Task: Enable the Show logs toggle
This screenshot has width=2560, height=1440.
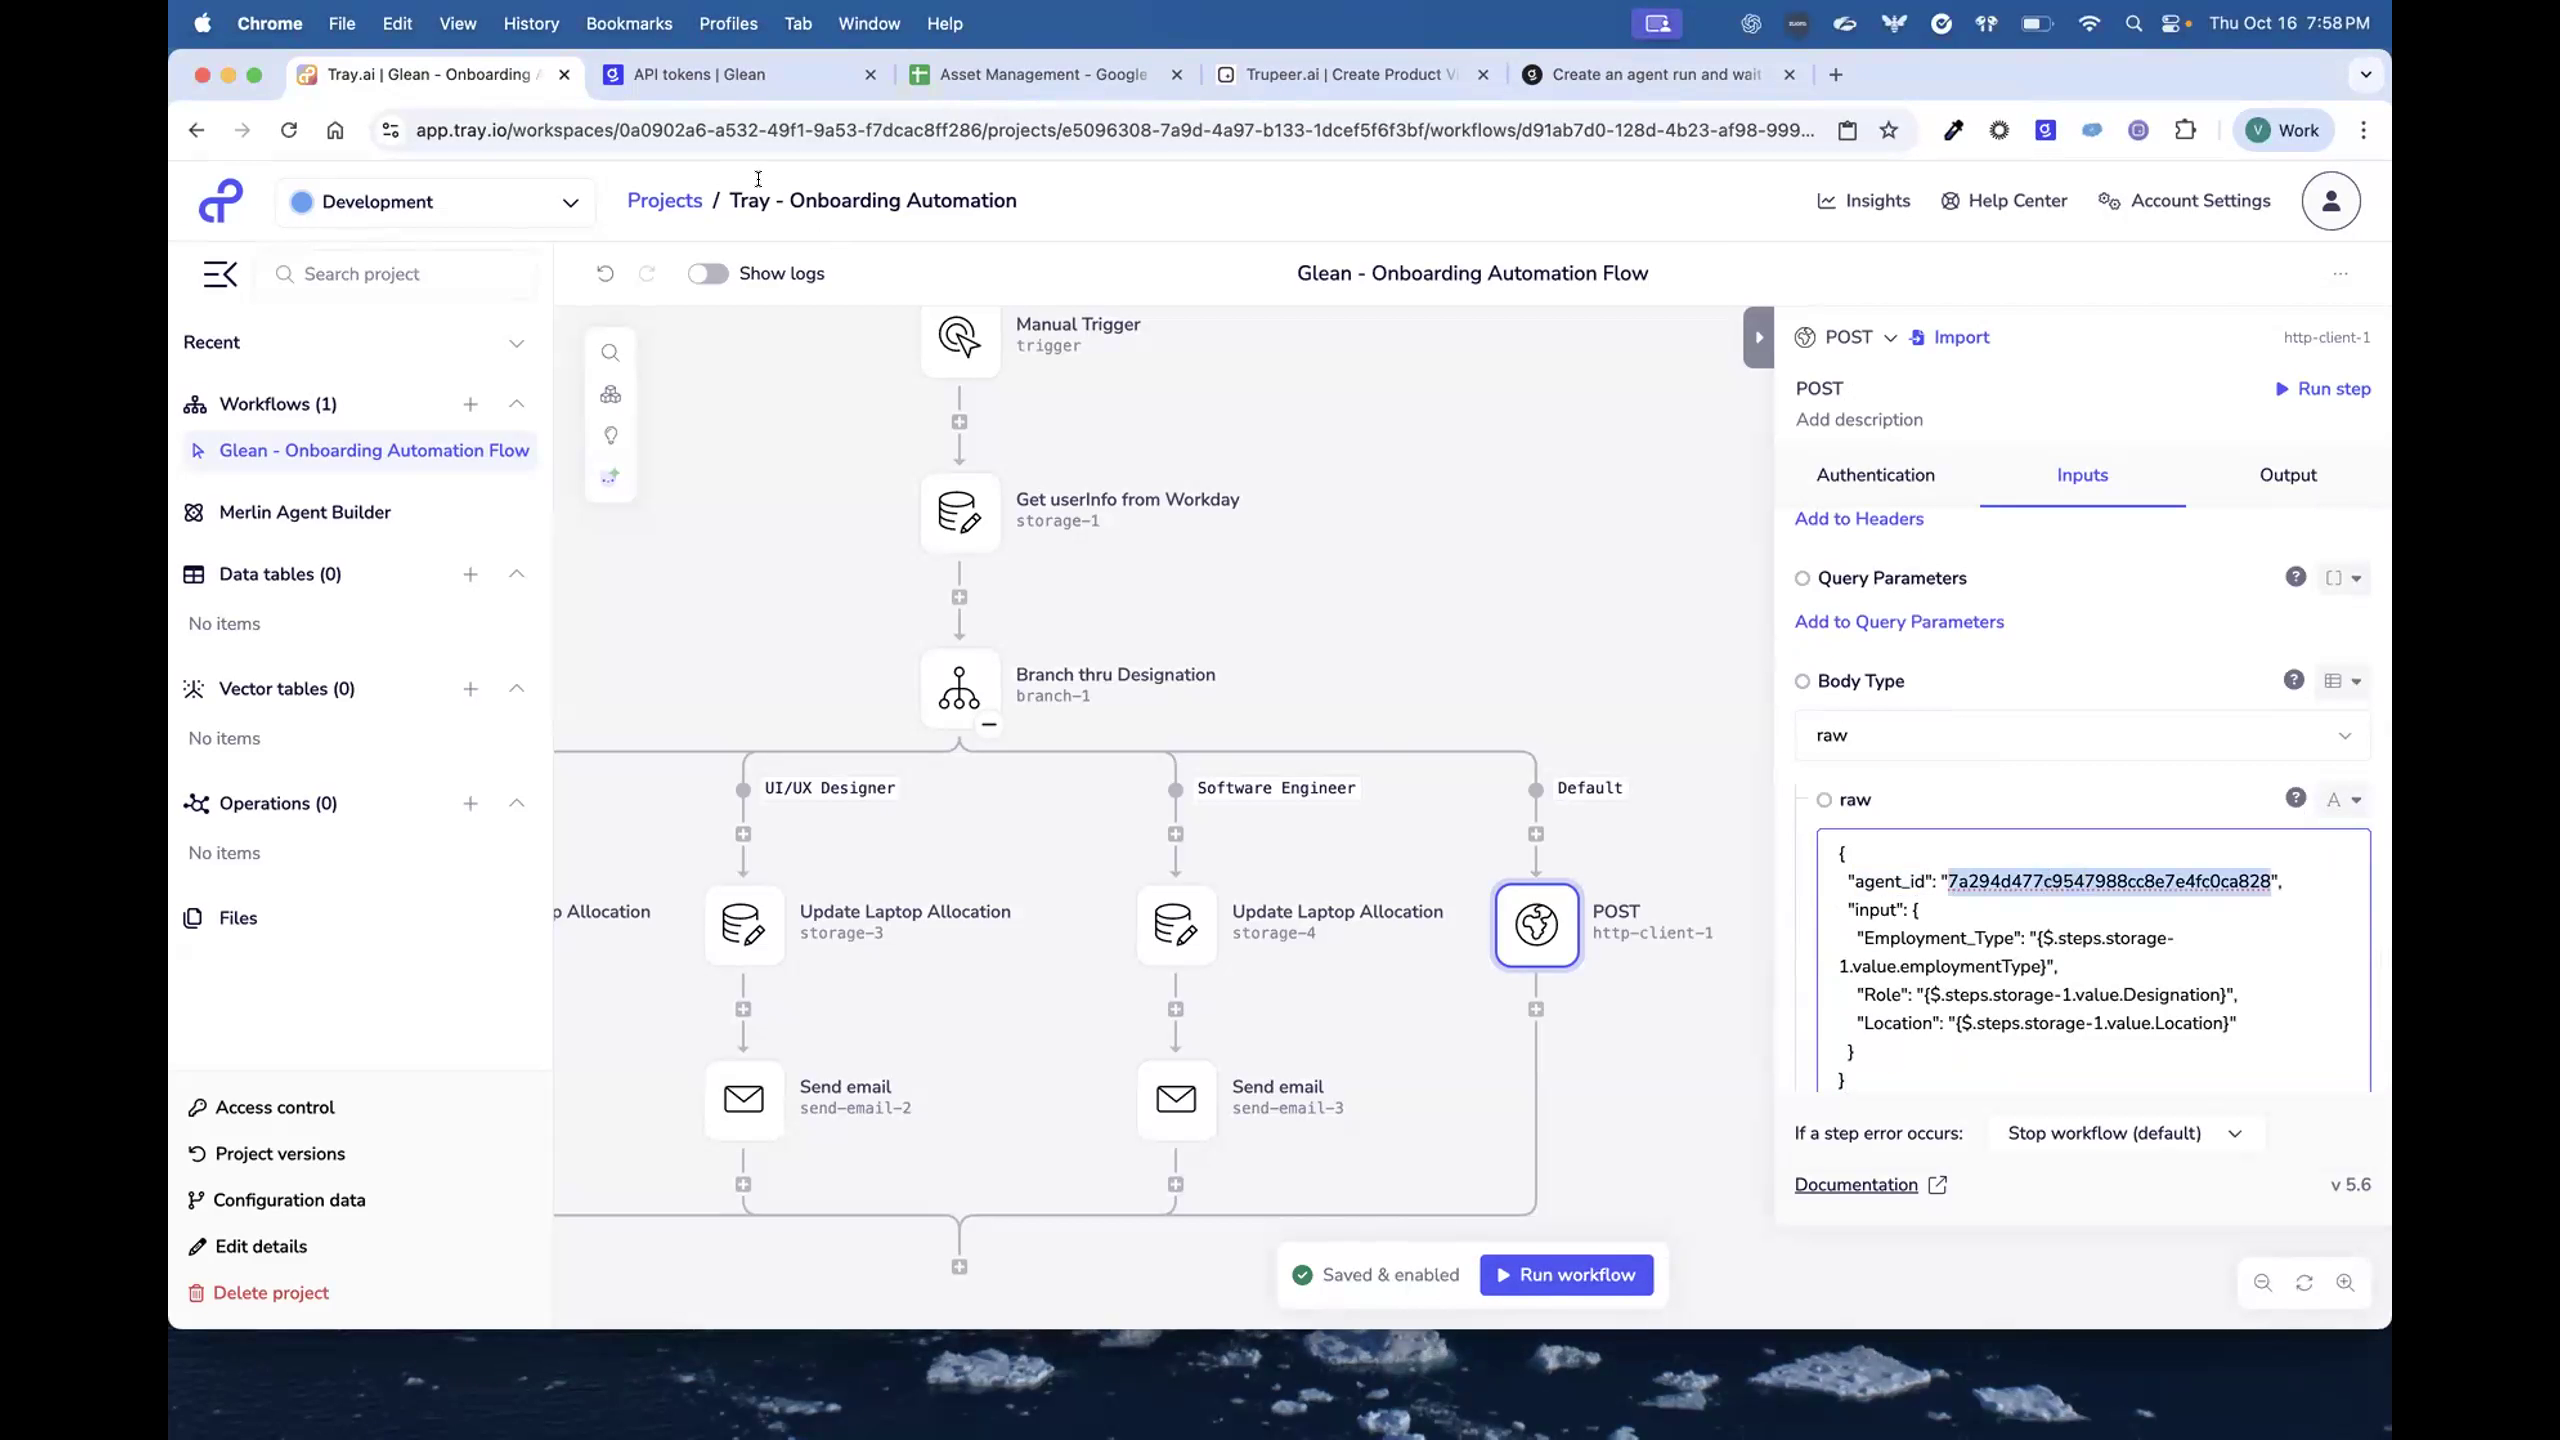Action: coord(708,273)
